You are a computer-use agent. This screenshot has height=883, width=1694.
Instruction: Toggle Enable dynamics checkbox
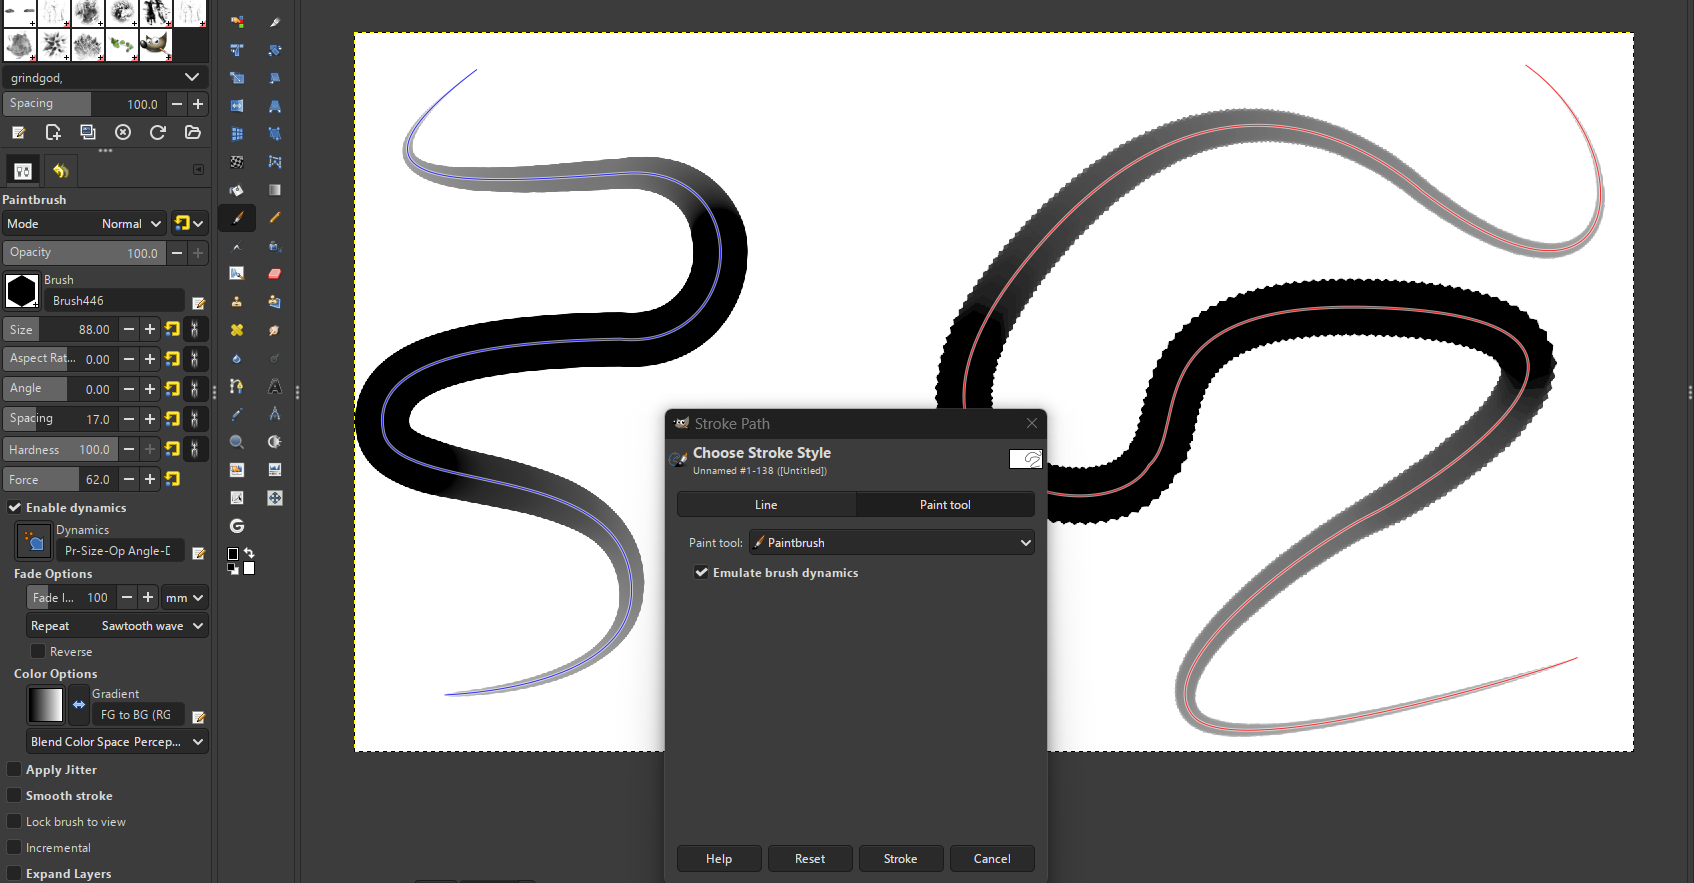pos(15,508)
